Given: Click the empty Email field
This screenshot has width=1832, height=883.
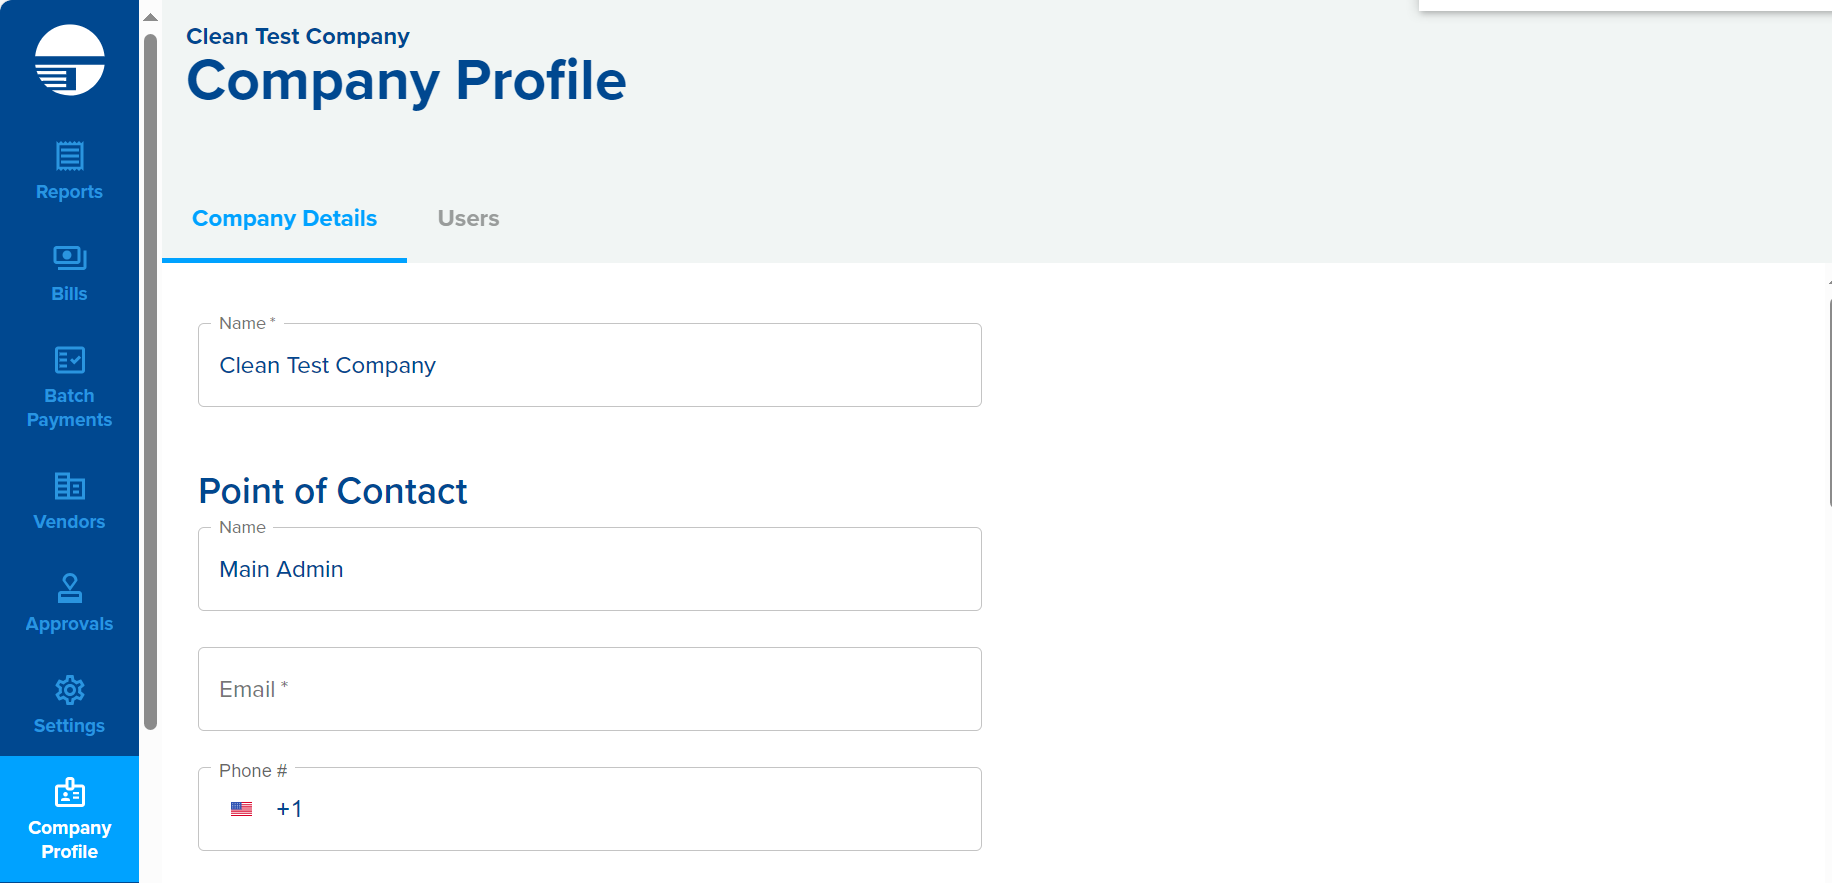Looking at the screenshot, I should (590, 689).
